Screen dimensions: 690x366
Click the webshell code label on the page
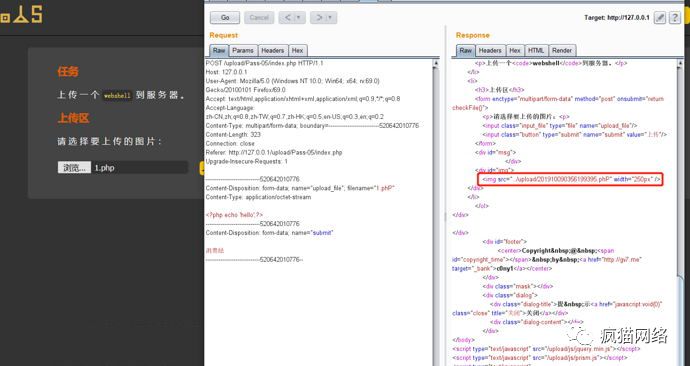click(117, 95)
